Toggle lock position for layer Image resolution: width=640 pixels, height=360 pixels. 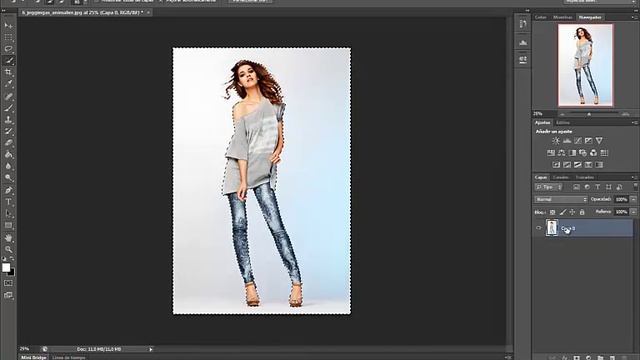(x=572, y=212)
